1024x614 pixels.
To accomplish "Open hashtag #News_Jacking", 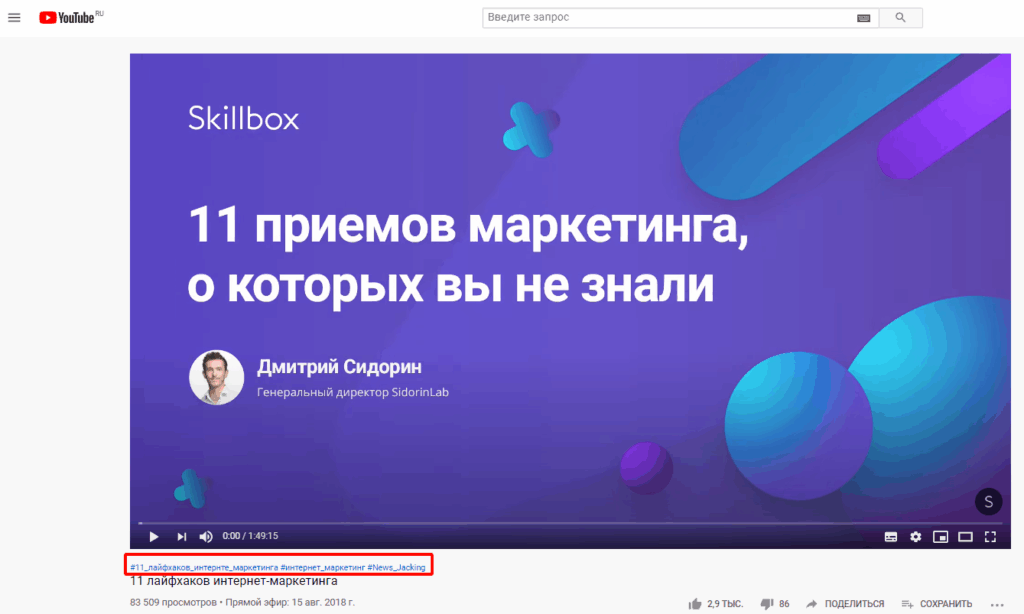I will 396,567.
